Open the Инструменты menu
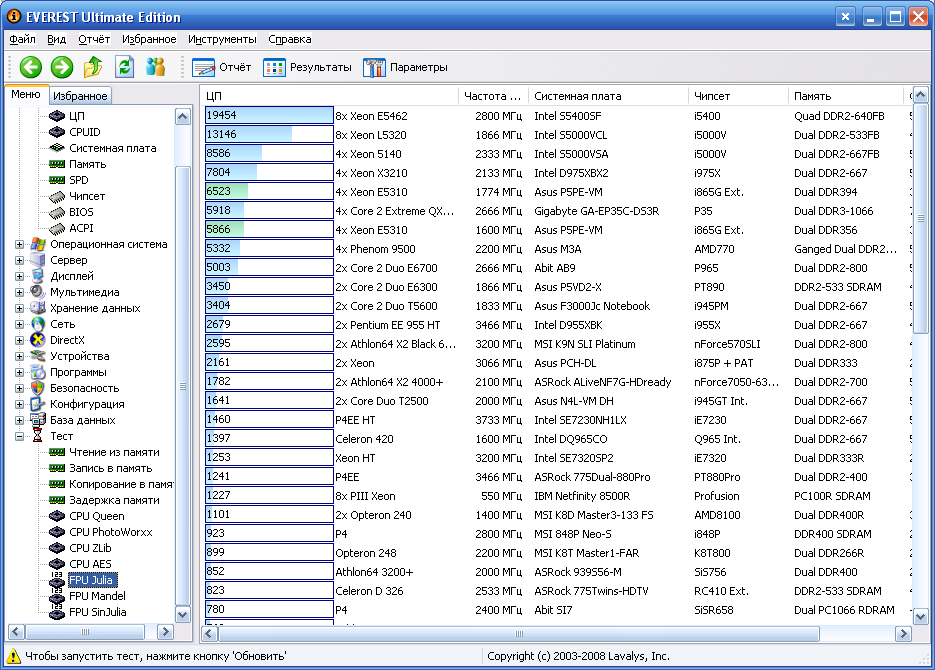This screenshot has width=935, height=670. point(222,39)
